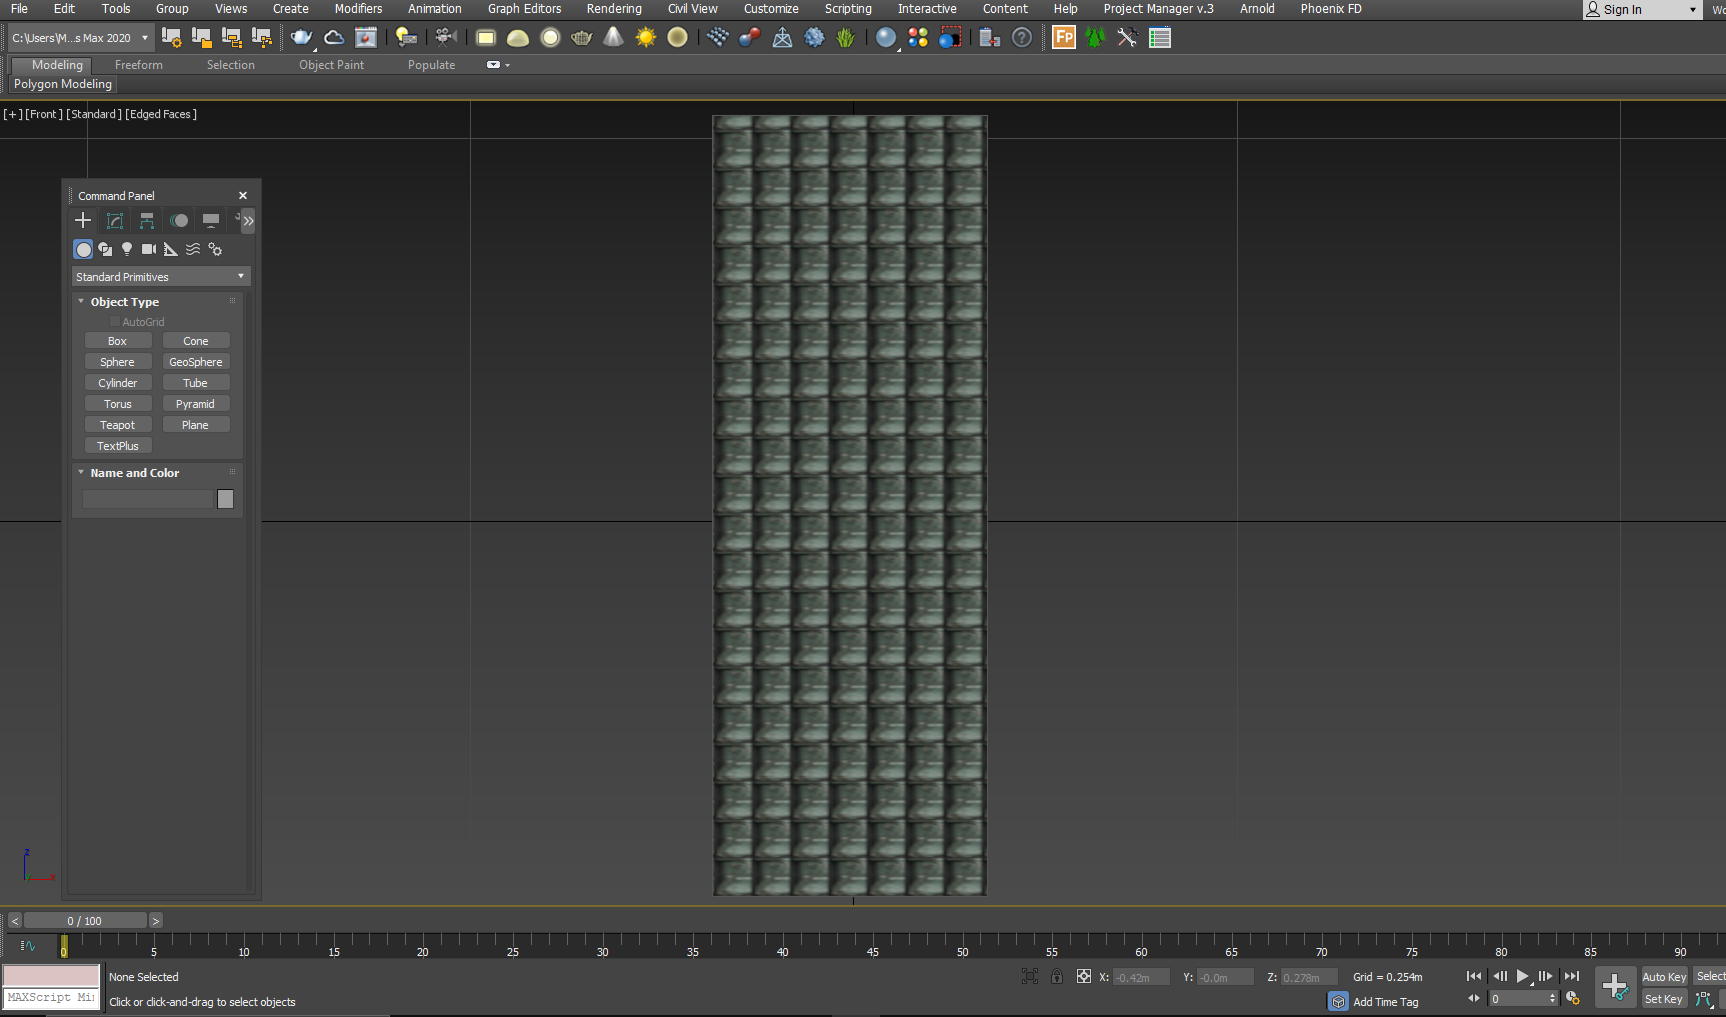This screenshot has width=1726, height=1017.
Task: Open the Standard Primitives dropdown
Action: coord(160,276)
